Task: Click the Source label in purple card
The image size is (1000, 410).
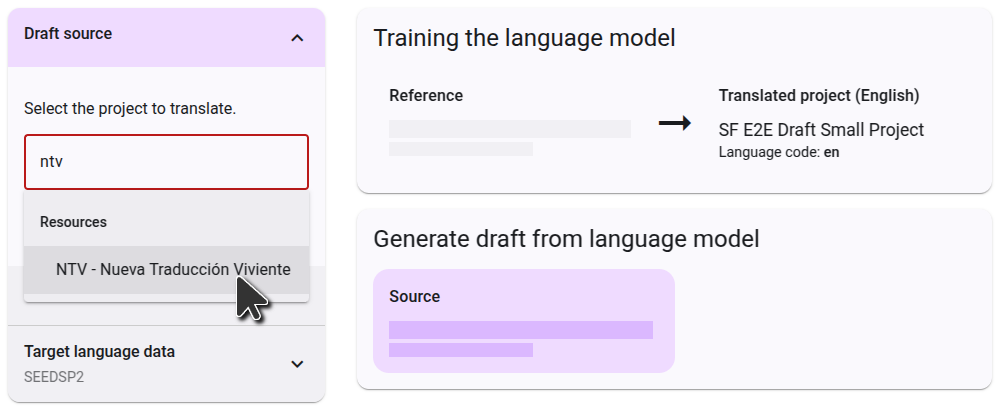Action: coord(415,297)
